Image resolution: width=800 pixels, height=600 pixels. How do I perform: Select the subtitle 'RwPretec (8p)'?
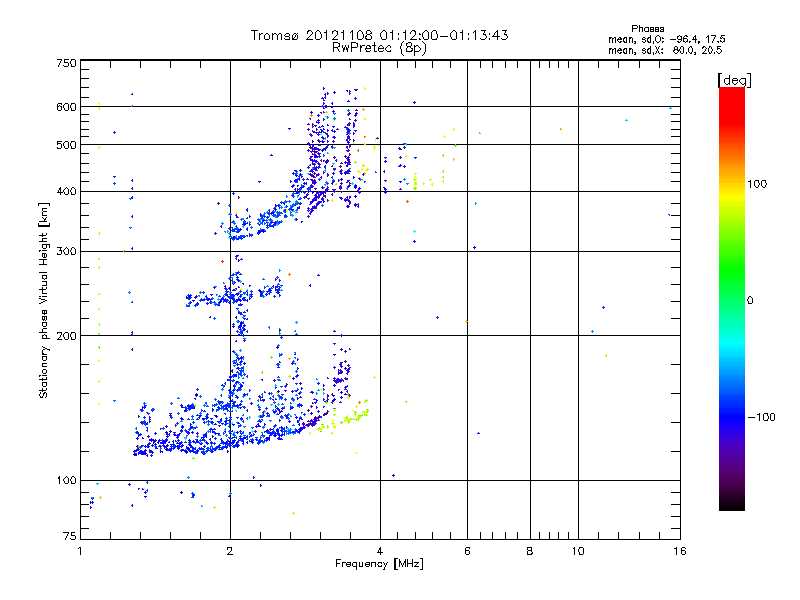(379, 48)
